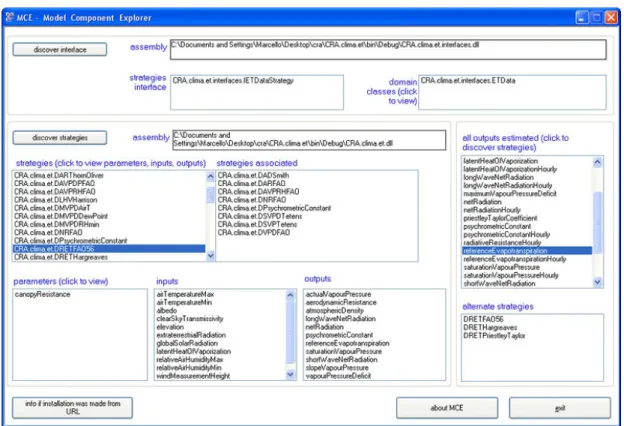Open info if installation was made from URL

[x=72, y=408]
